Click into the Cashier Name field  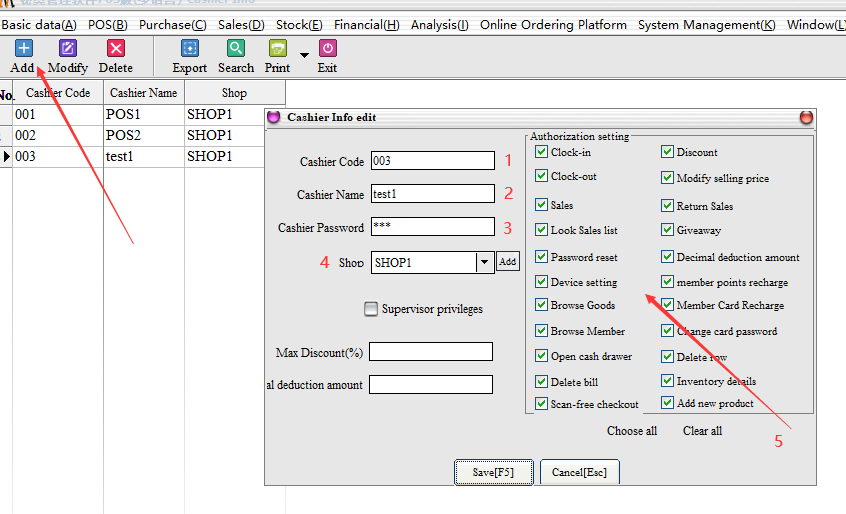point(432,194)
